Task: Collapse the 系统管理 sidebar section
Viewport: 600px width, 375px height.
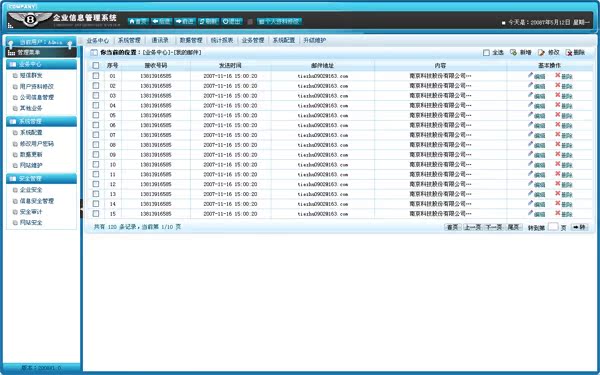Action: [x=41, y=121]
